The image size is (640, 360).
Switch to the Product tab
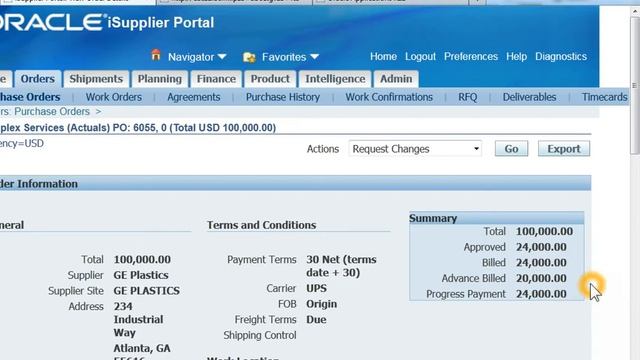pos(270,79)
